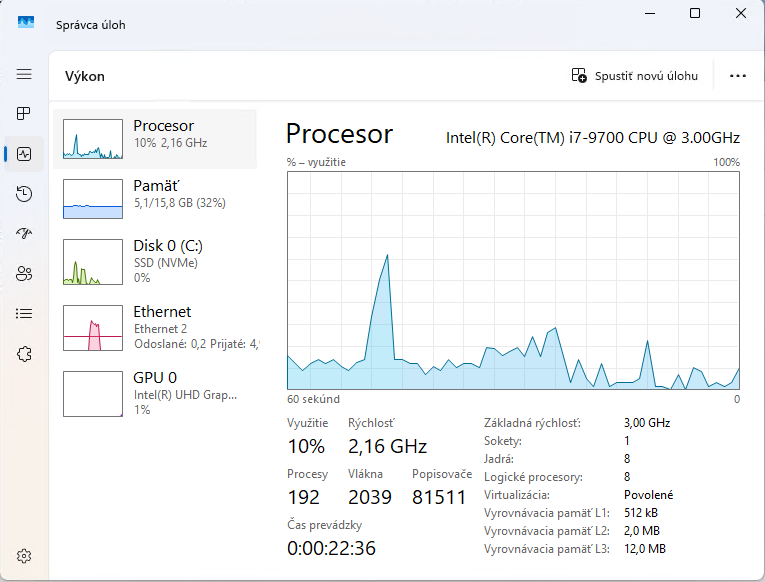Screen dimensions: 765x582
Task: Open the three-dot more options menu
Action: (x=738, y=75)
